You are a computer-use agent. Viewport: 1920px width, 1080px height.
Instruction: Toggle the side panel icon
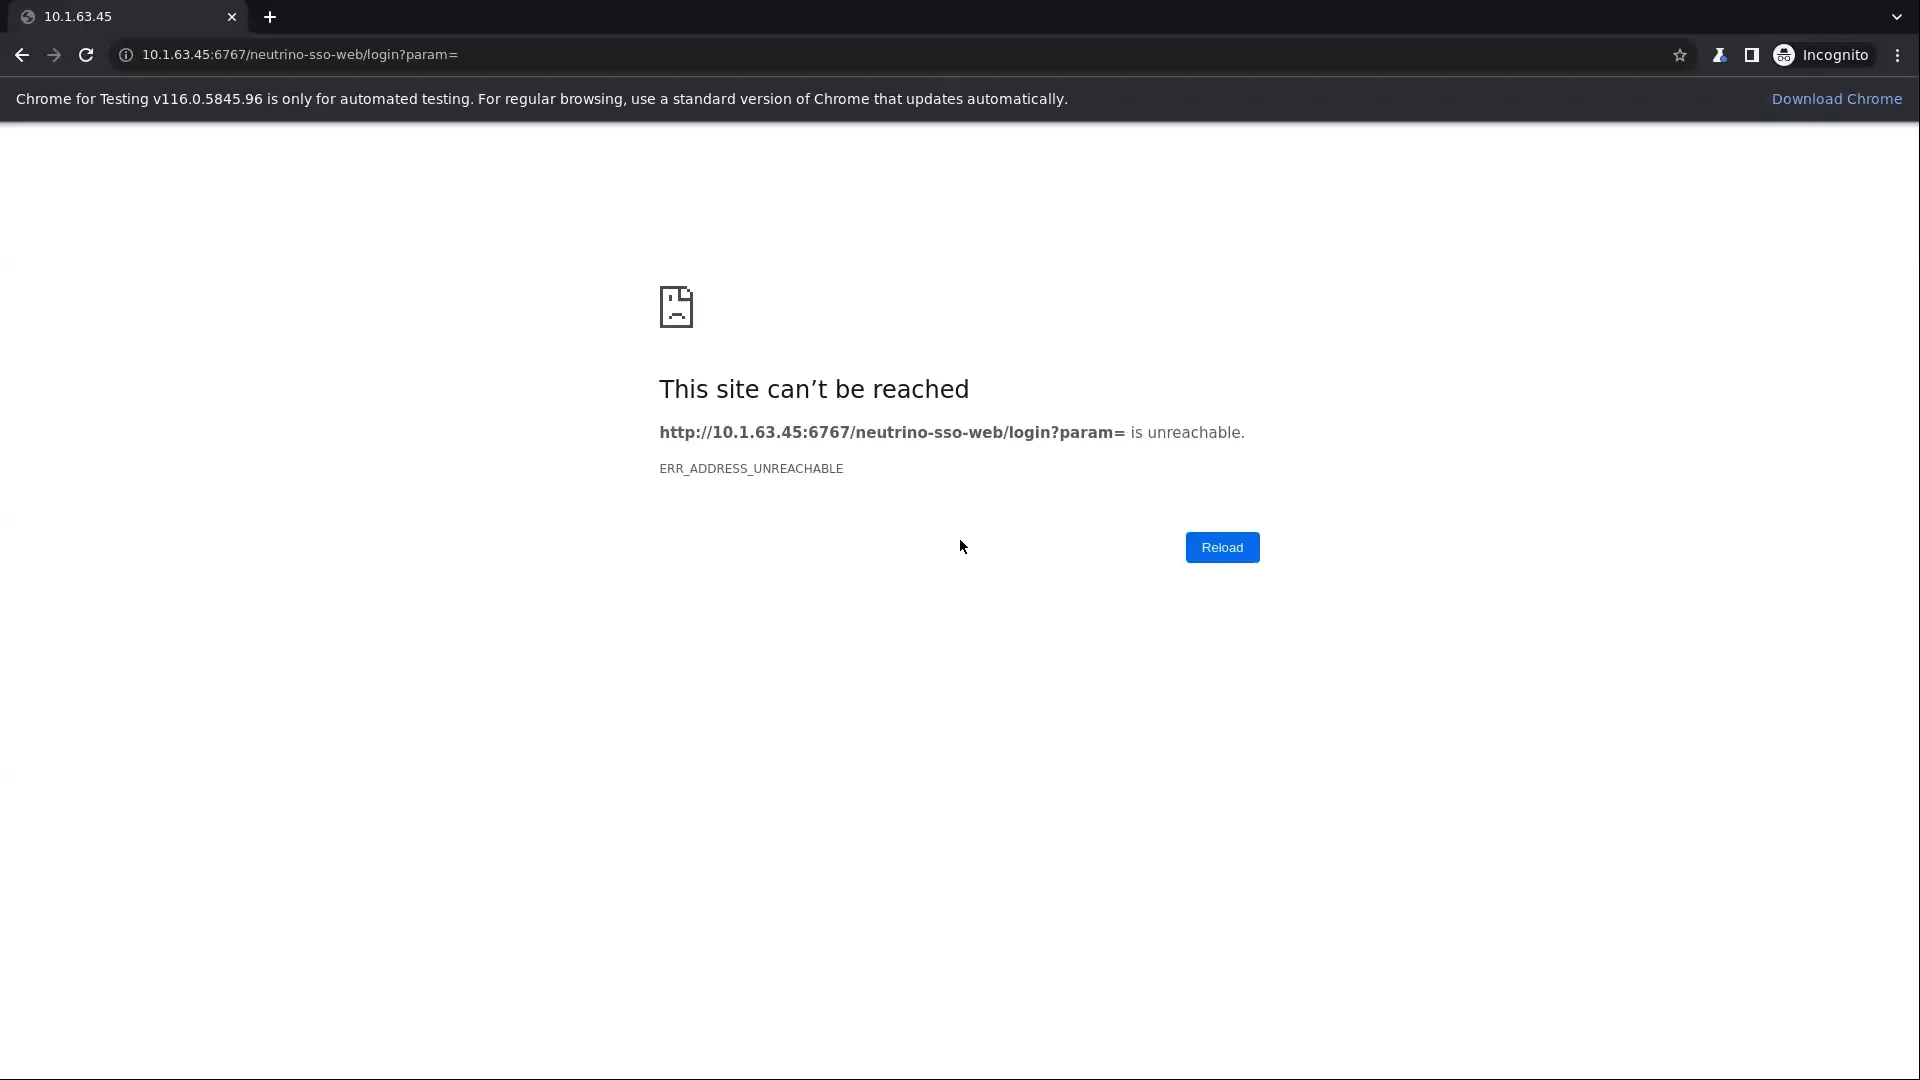1751,55
